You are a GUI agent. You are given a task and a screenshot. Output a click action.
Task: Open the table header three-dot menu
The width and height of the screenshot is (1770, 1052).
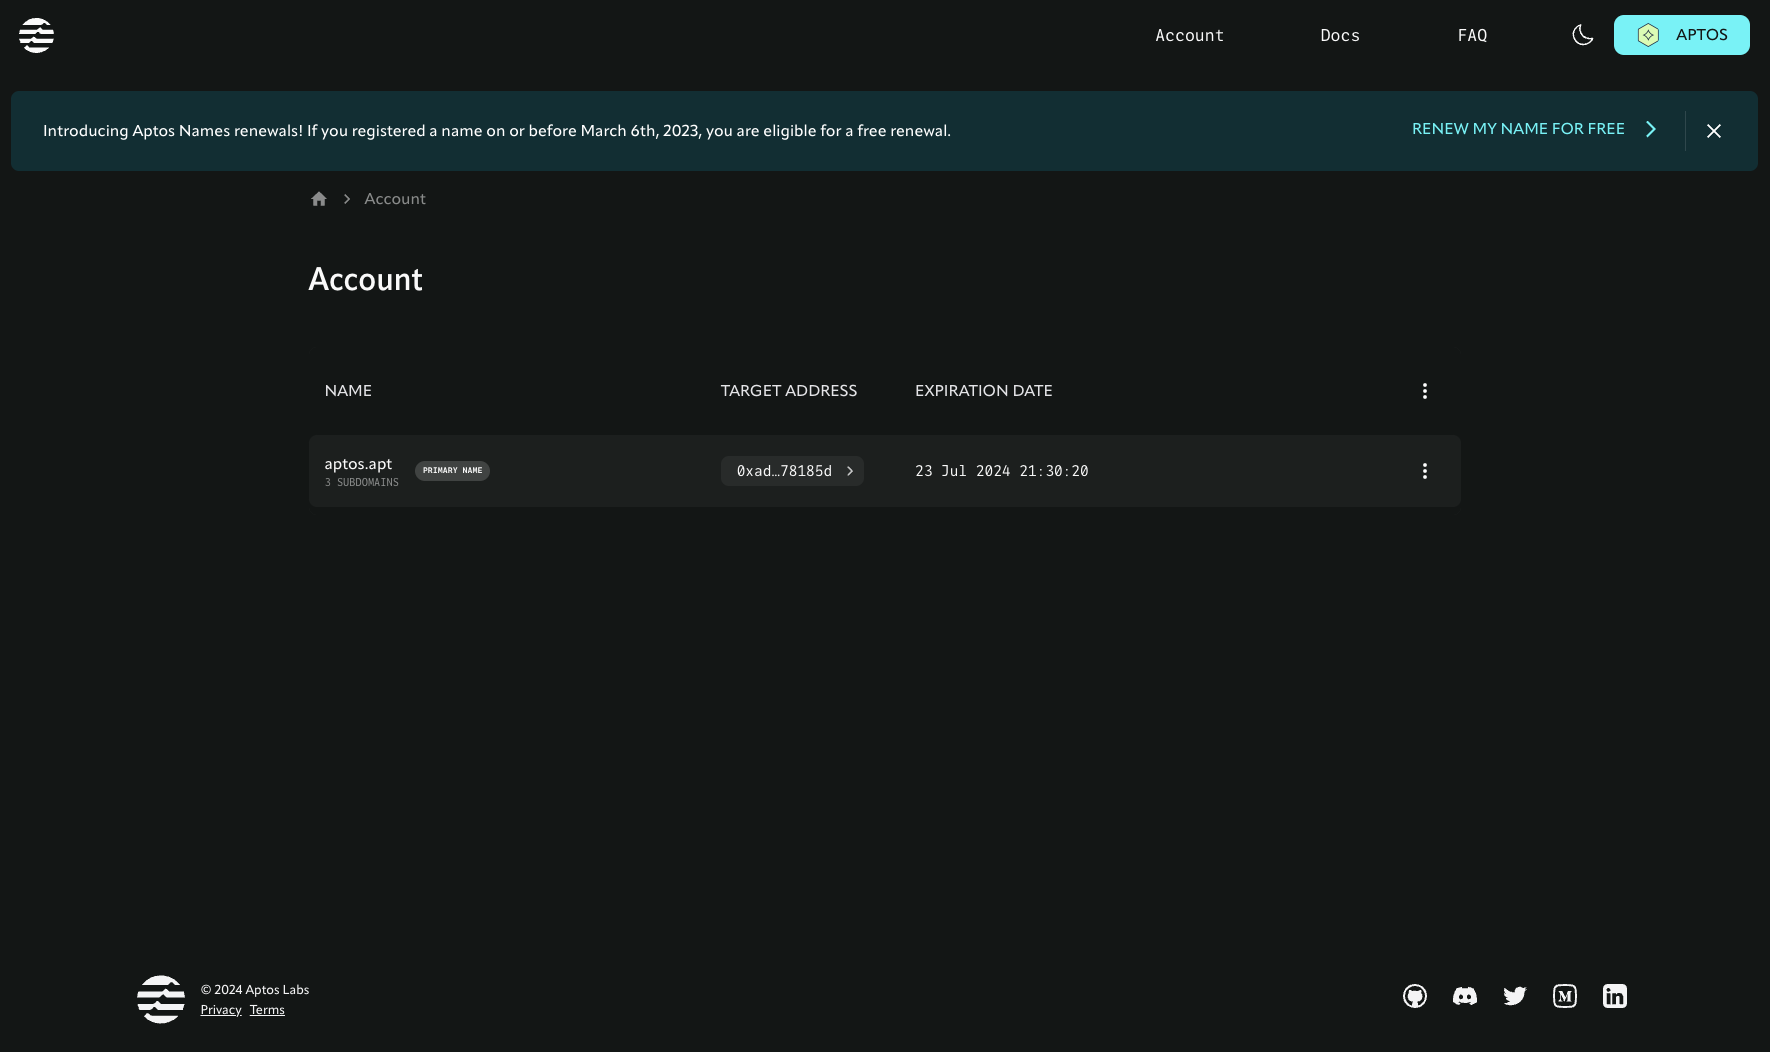point(1424,391)
